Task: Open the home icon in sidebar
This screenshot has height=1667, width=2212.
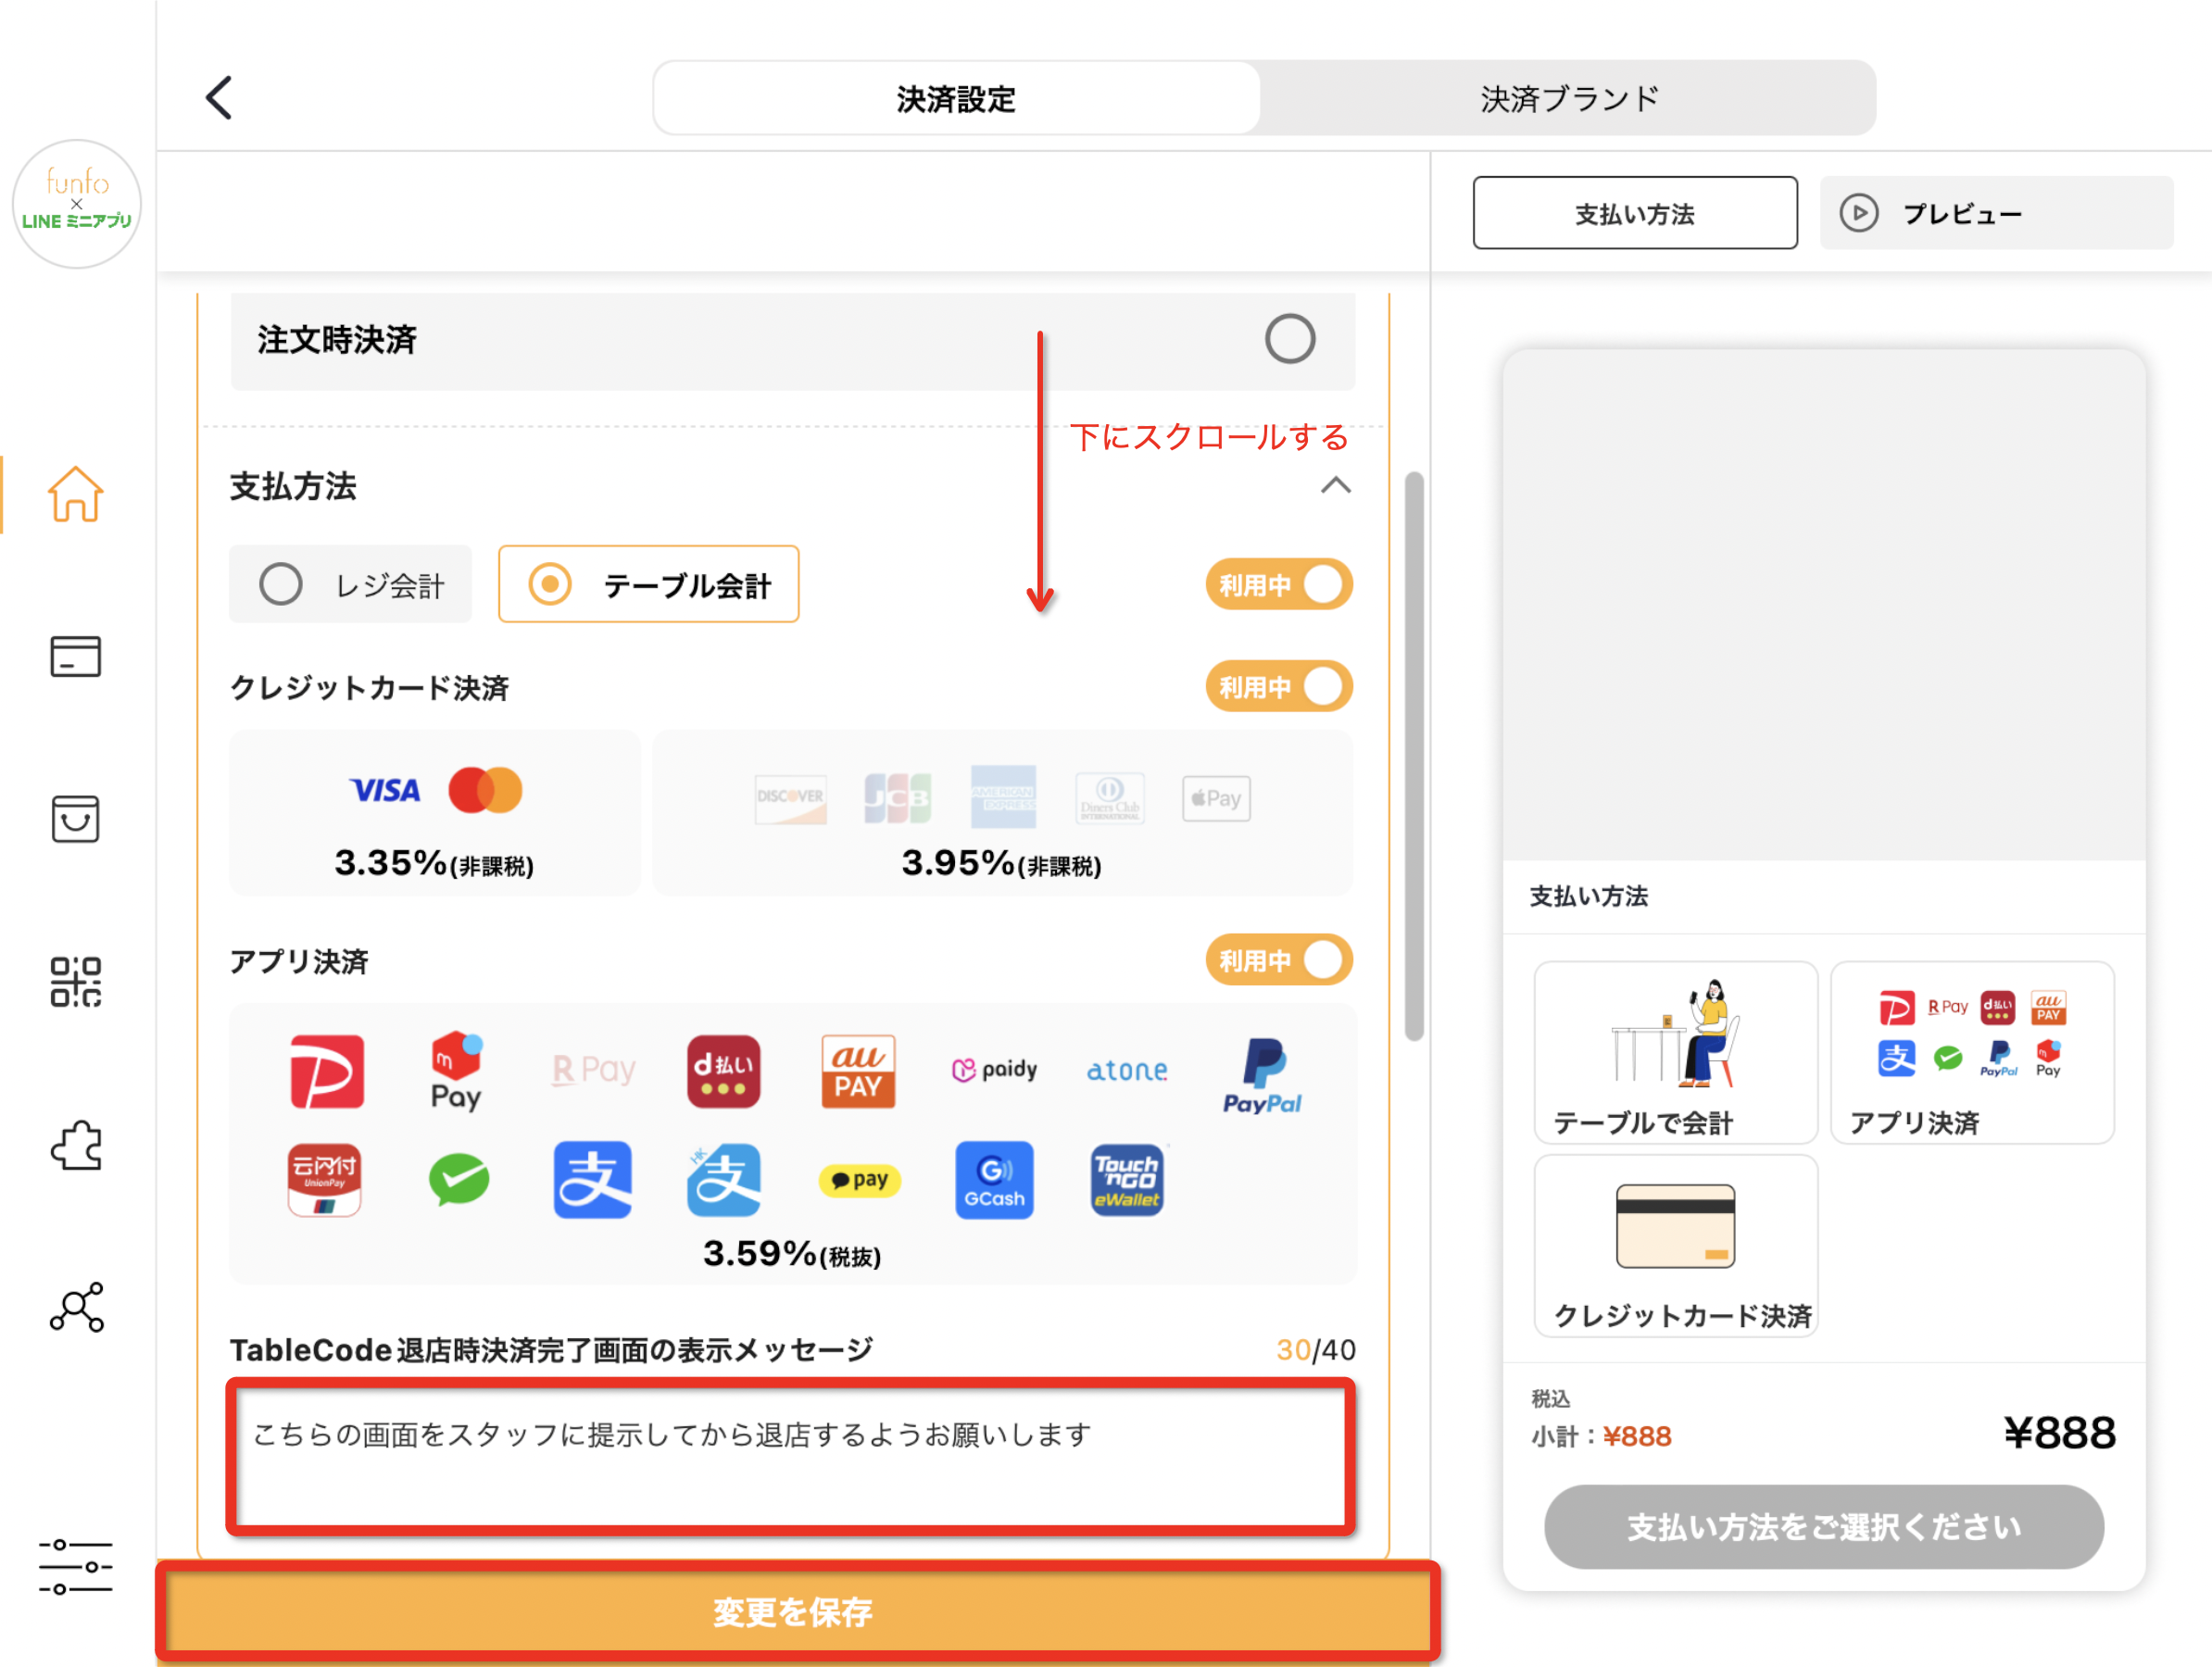Action: (x=76, y=494)
